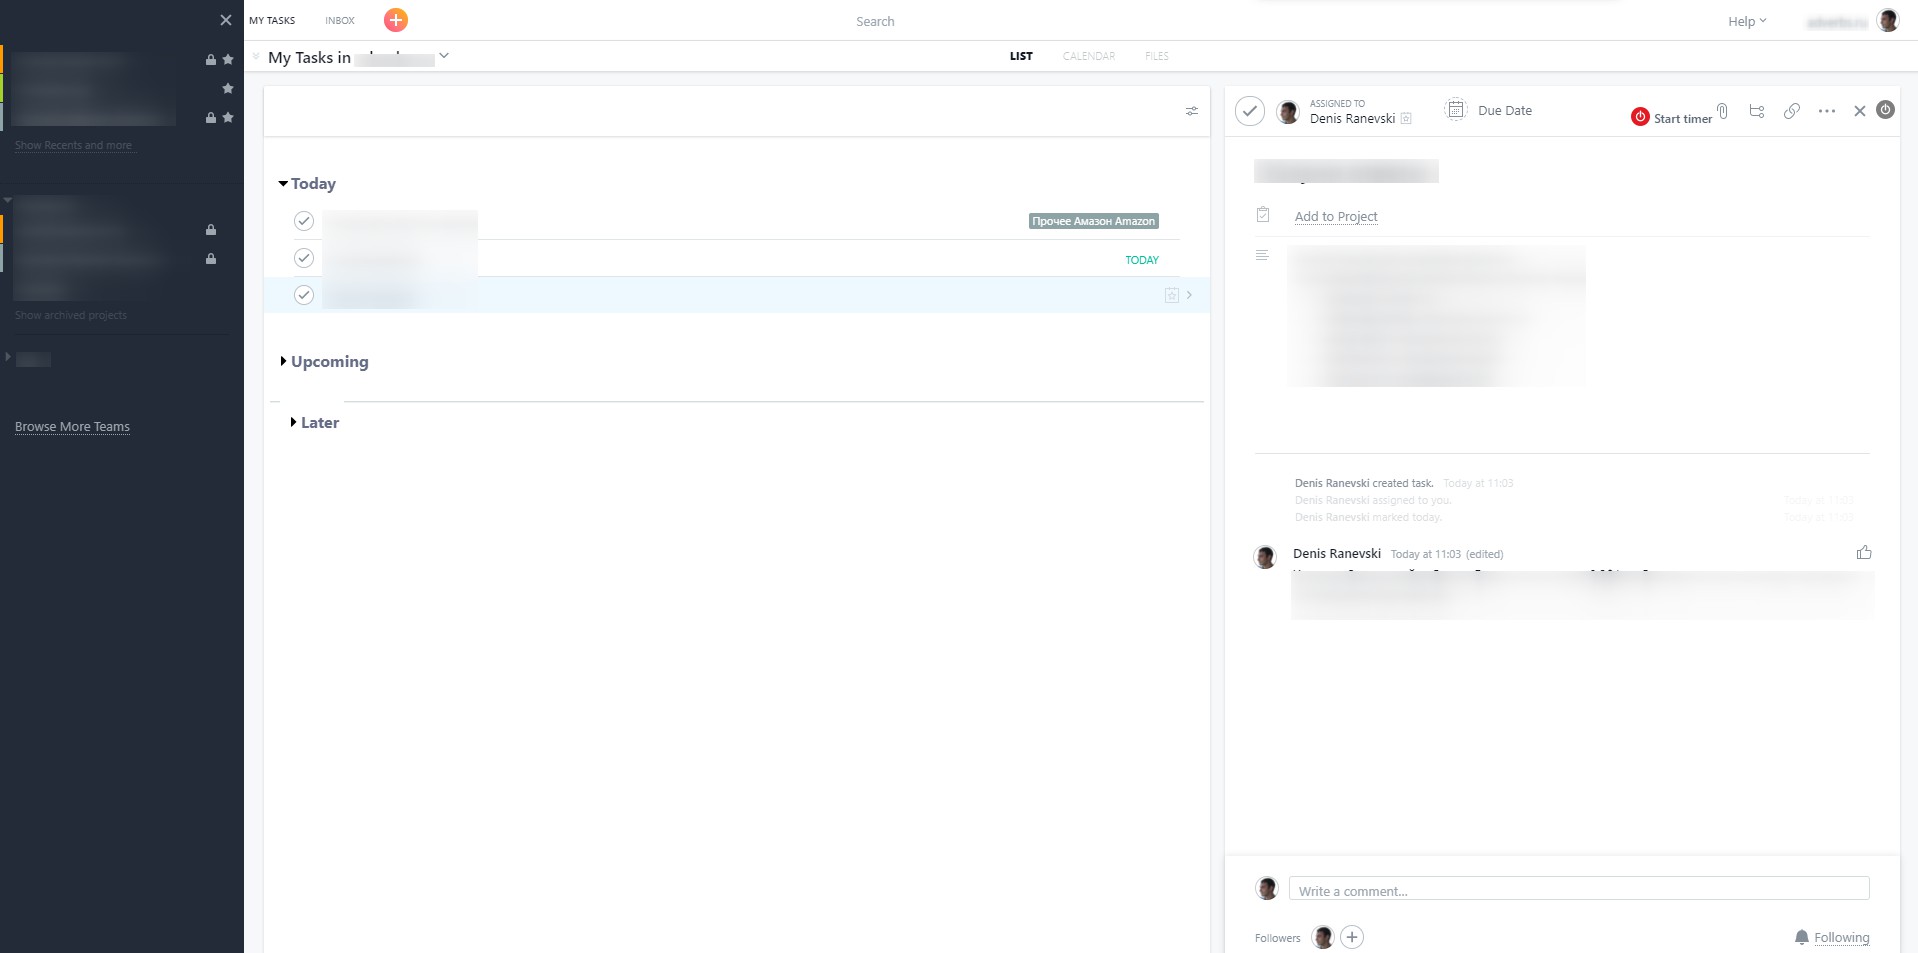
Task: Click Start timer button text
Action: coord(1683,118)
